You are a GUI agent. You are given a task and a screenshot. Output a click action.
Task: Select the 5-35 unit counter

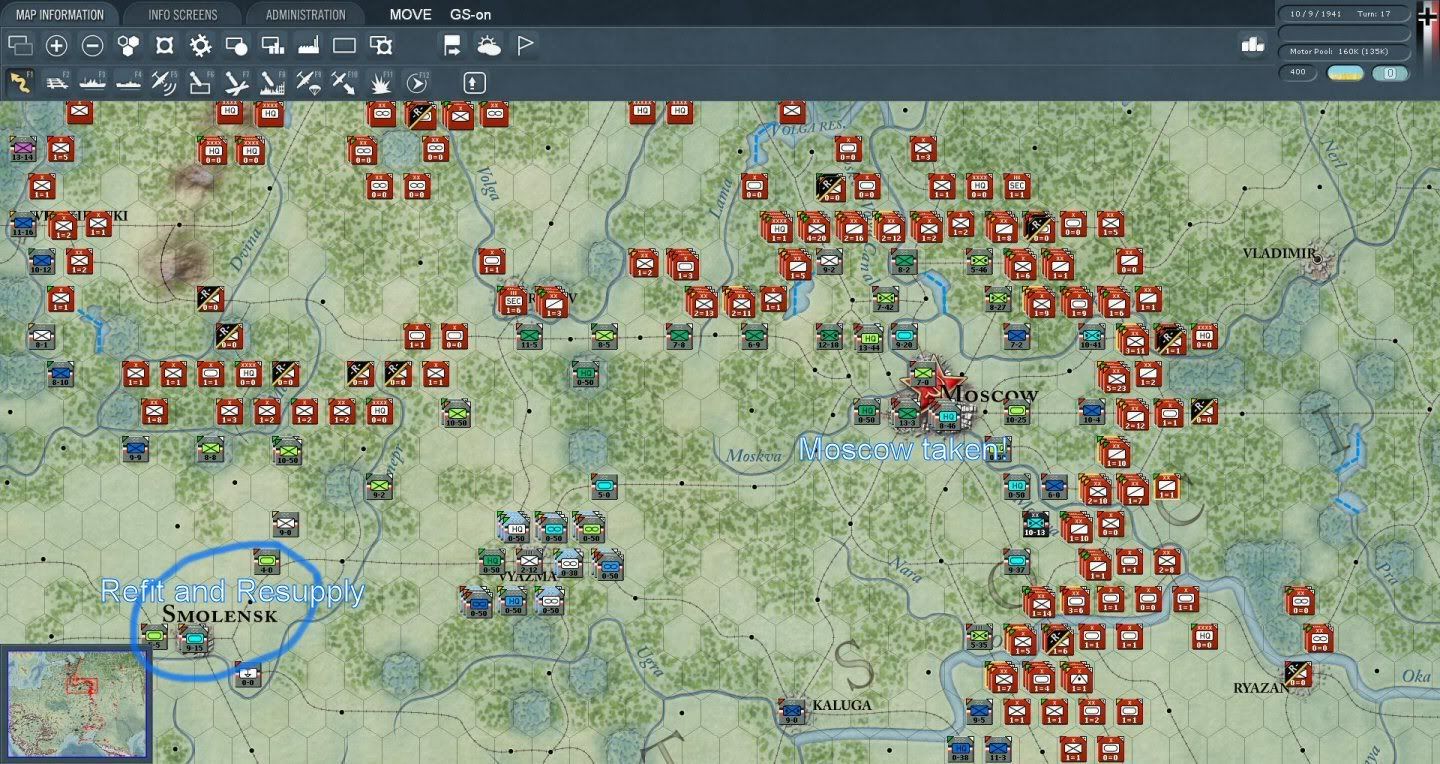pos(979,635)
